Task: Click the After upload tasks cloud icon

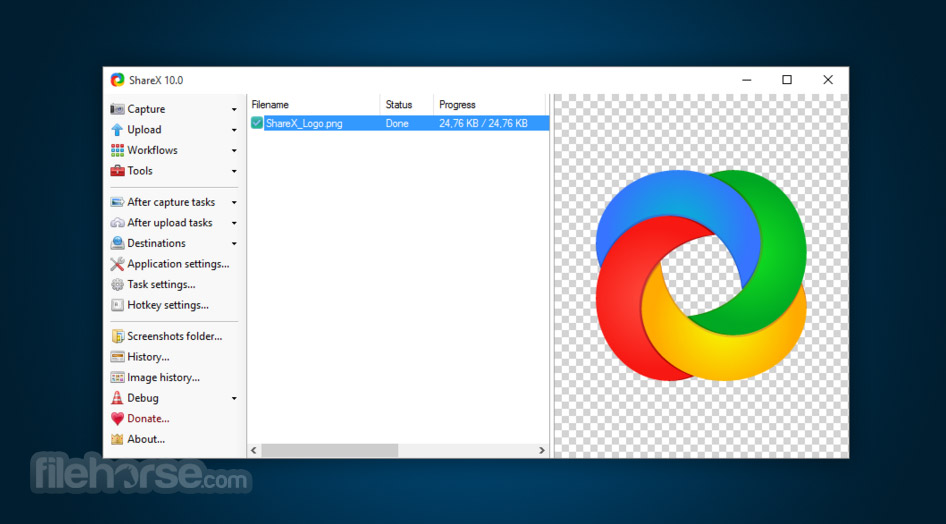Action: (x=117, y=223)
